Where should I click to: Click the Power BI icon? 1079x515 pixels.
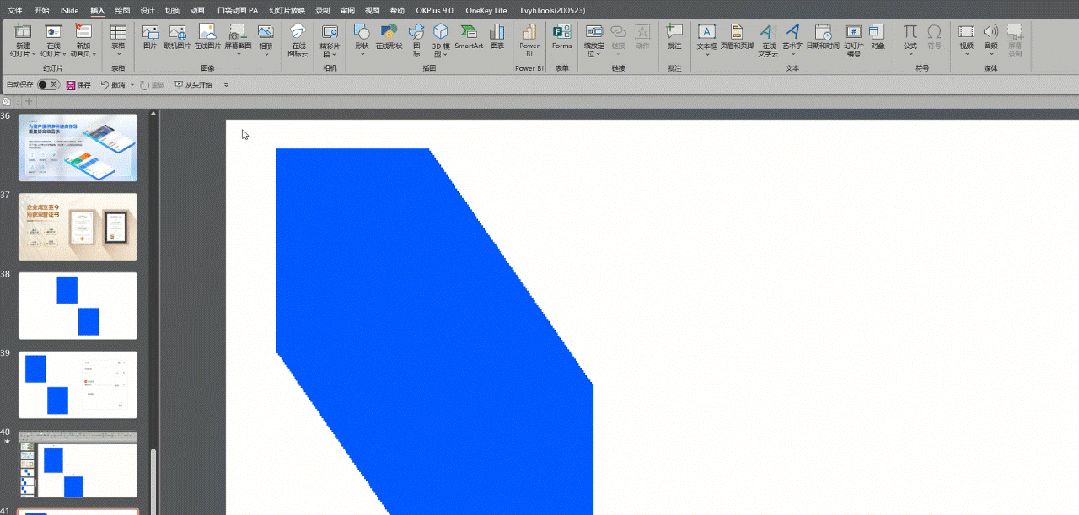(529, 39)
